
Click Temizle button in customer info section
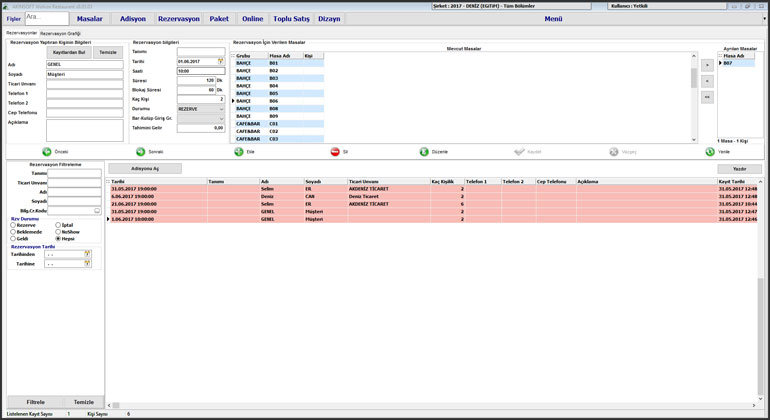[108, 52]
